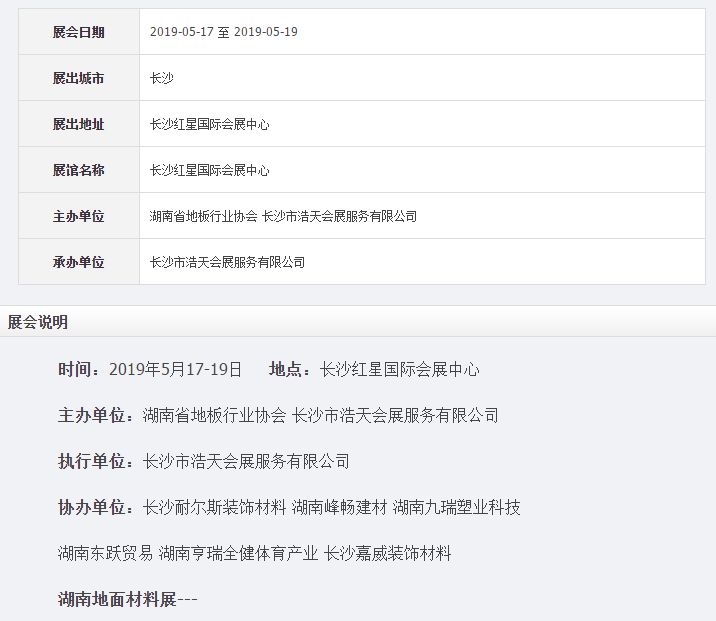Click 协办单位: 长沙耐尔斯装饰材料 line
This screenshot has width=716, height=621.
pyautogui.click(x=289, y=507)
